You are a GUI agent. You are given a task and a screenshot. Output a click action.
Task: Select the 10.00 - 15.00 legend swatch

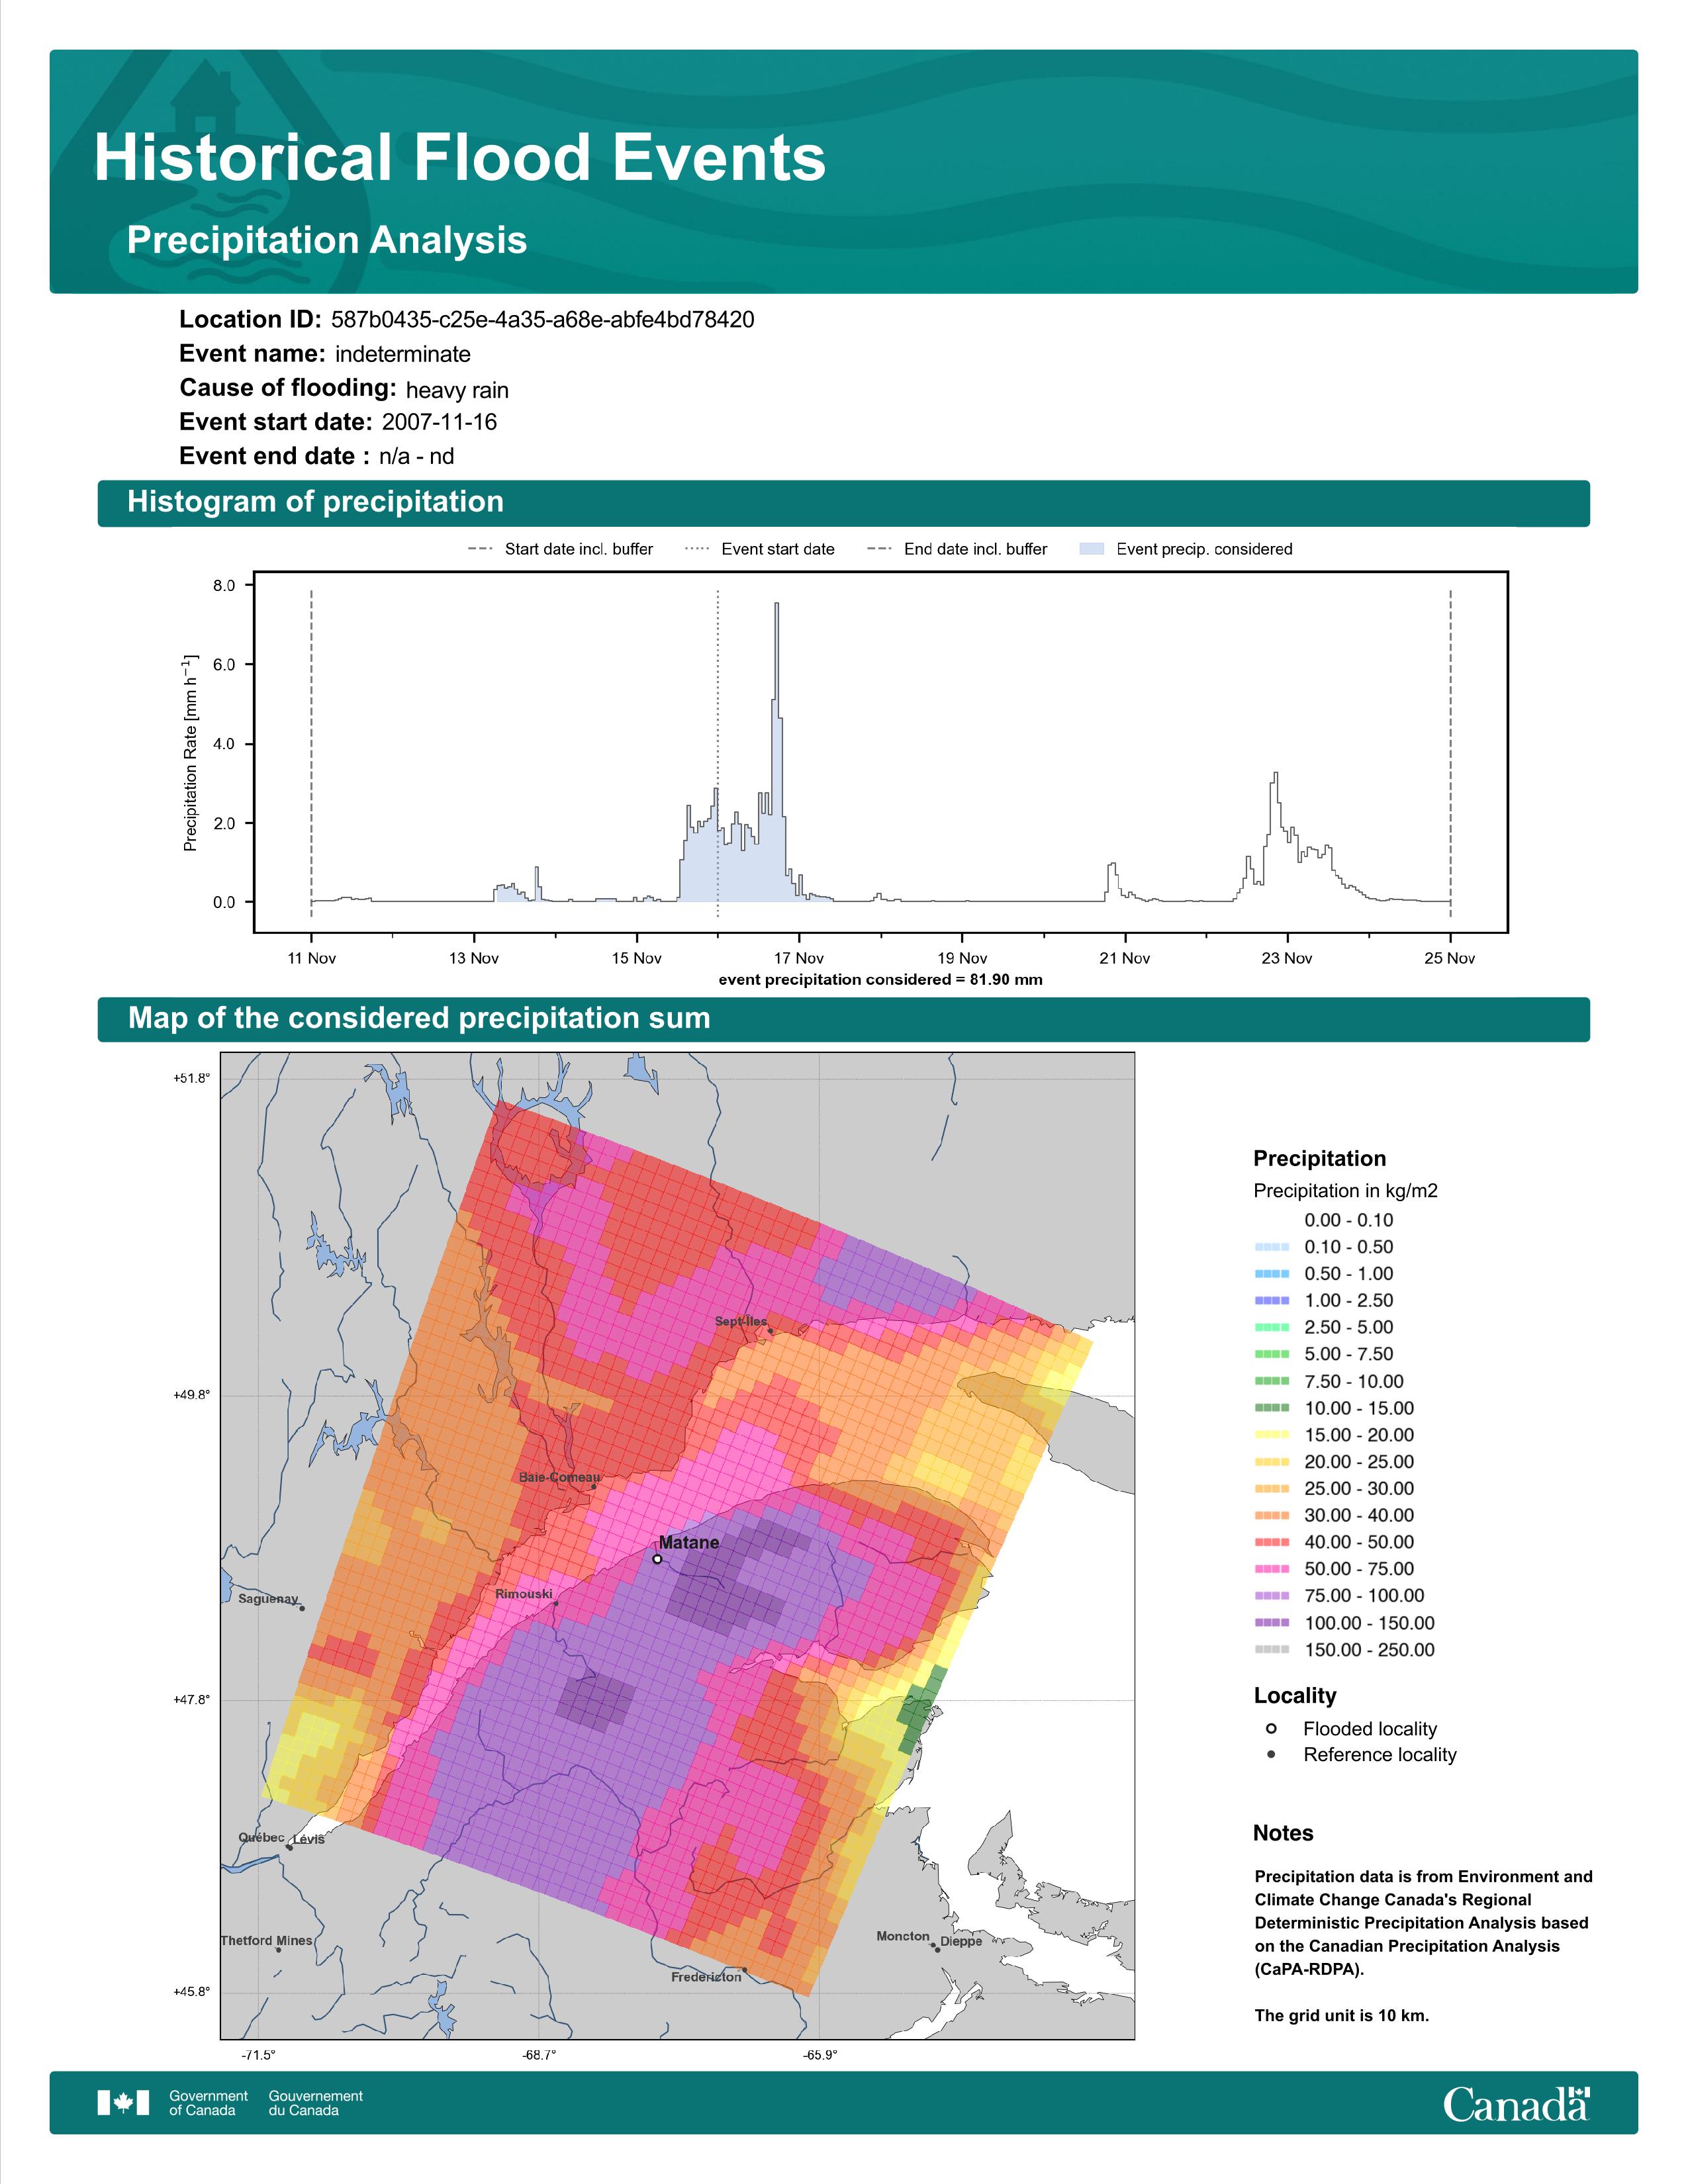[x=1271, y=1408]
